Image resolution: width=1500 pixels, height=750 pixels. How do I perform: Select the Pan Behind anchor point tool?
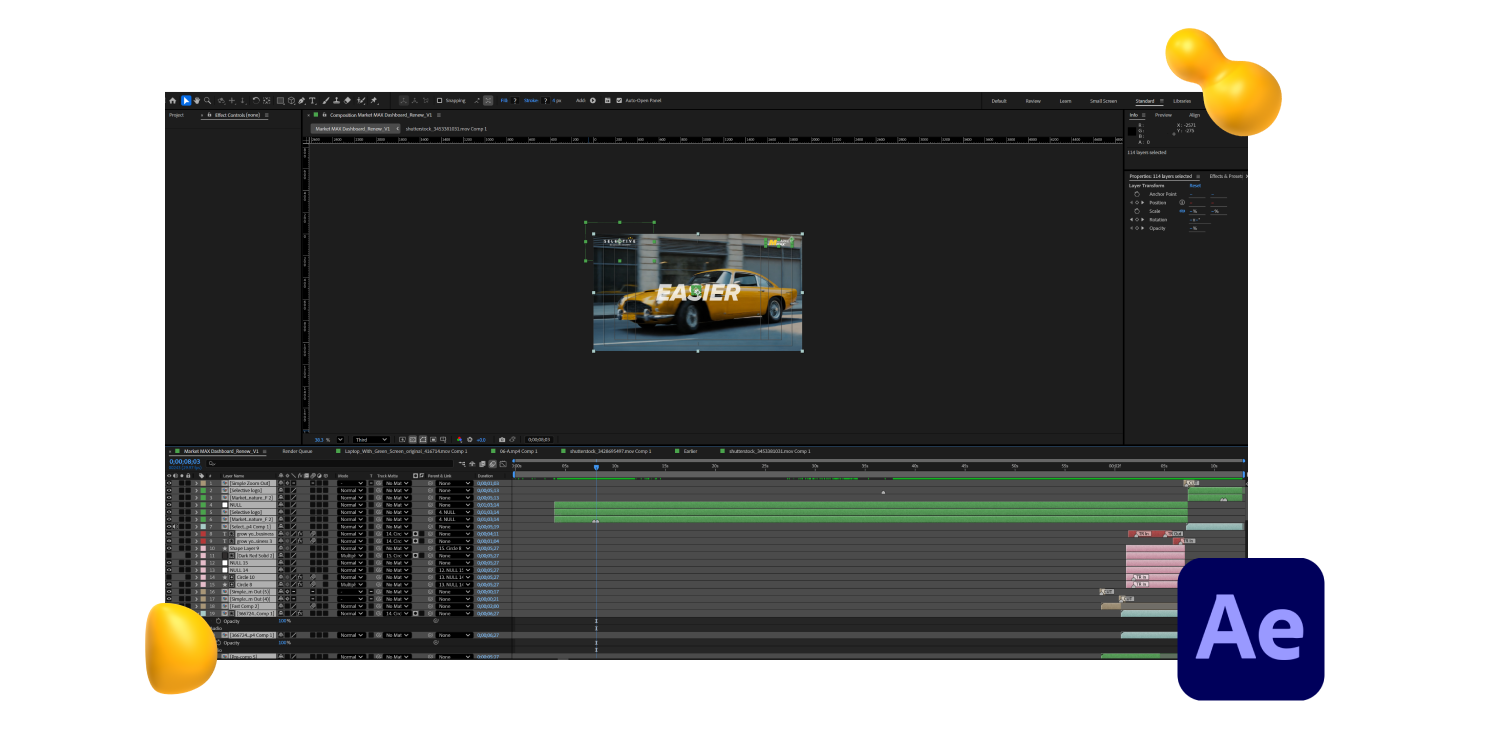[x=267, y=101]
